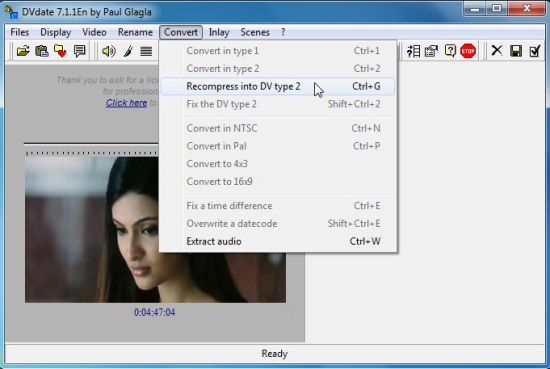Select the Convert to 4x3 entry
Image resolution: width=550 pixels, height=369 pixels.
point(278,164)
